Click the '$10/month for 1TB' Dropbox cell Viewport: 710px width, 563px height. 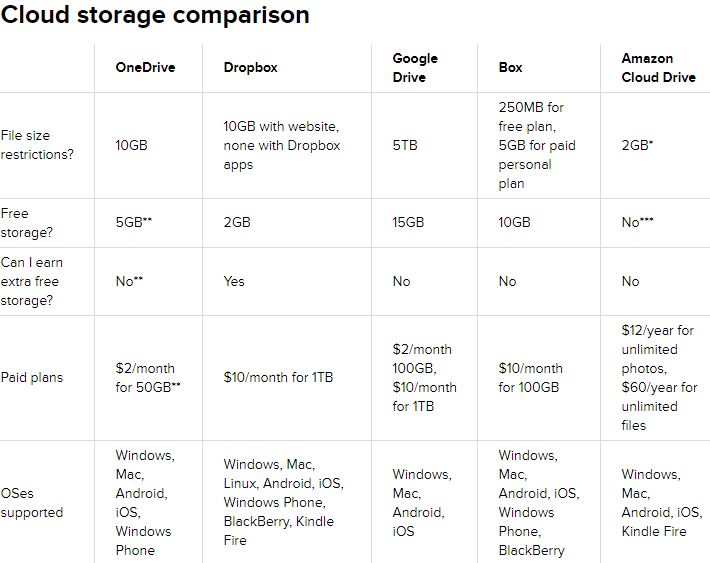click(x=278, y=377)
